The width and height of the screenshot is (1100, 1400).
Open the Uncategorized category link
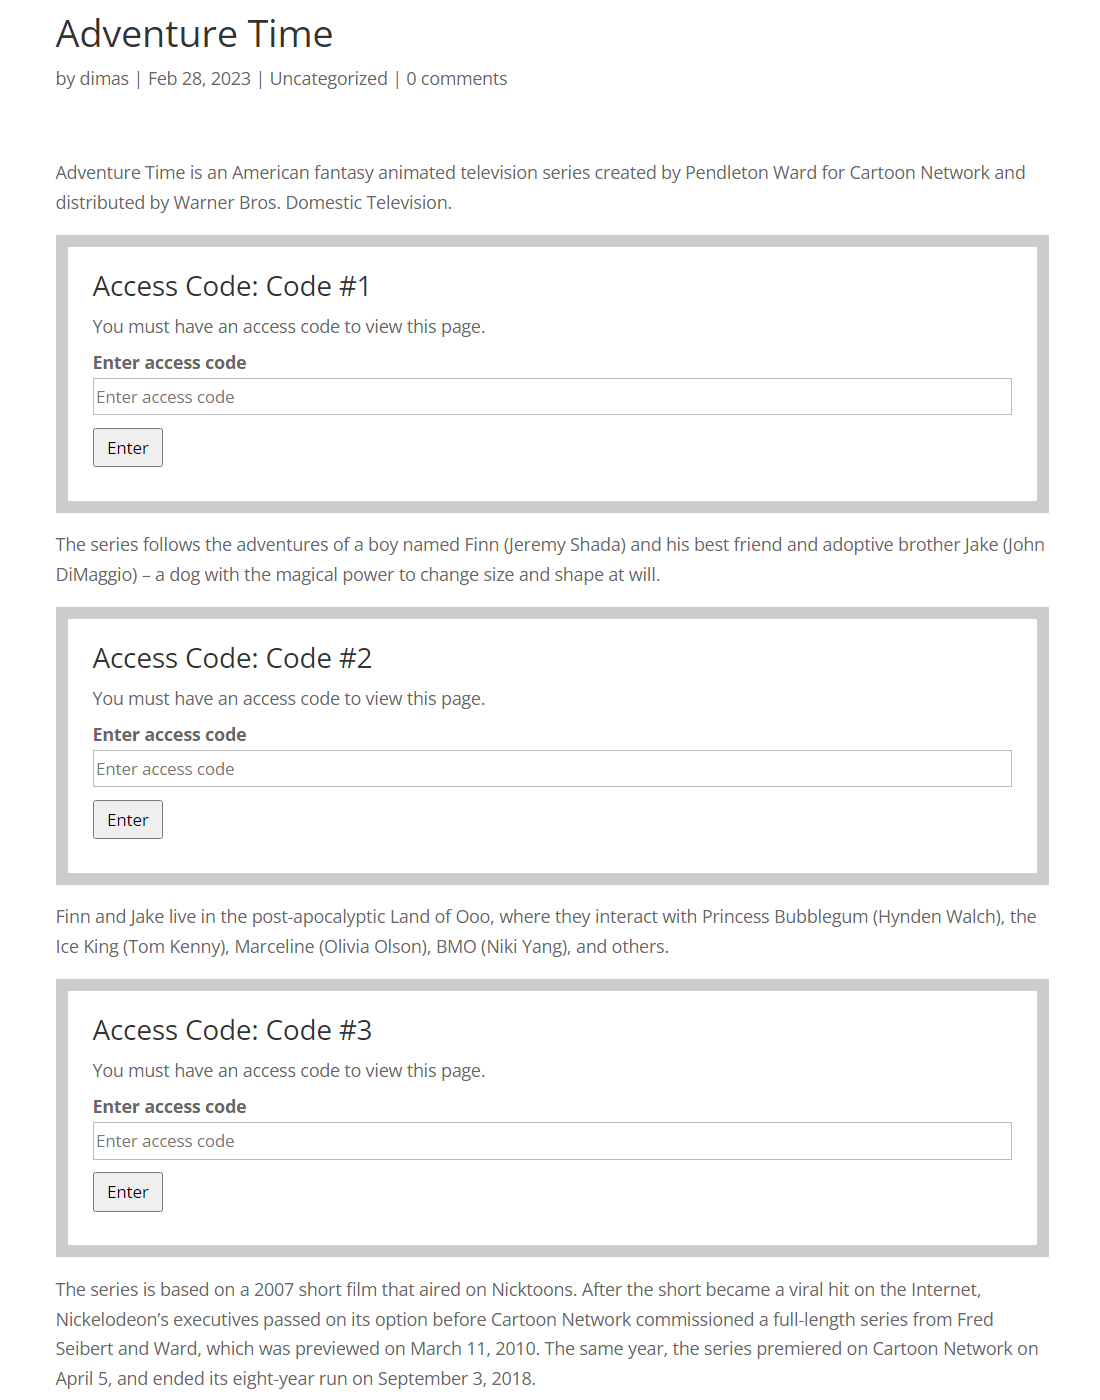pos(328,79)
